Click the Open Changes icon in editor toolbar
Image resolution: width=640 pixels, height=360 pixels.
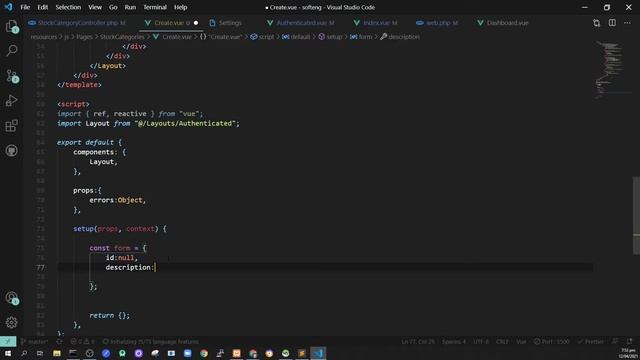click(x=596, y=23)
